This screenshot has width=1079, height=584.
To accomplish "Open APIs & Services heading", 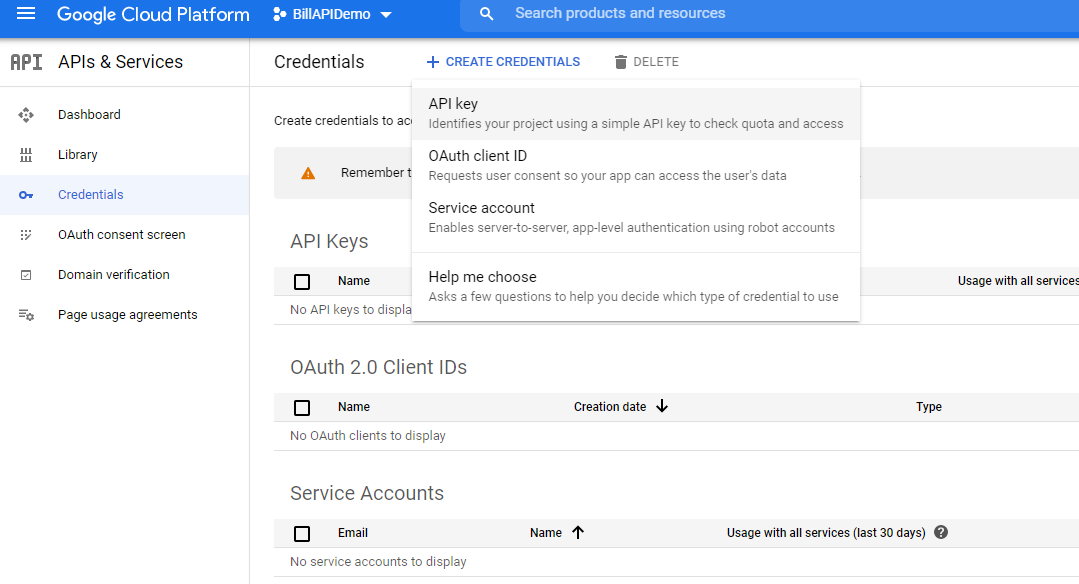I will click(120, 62).
